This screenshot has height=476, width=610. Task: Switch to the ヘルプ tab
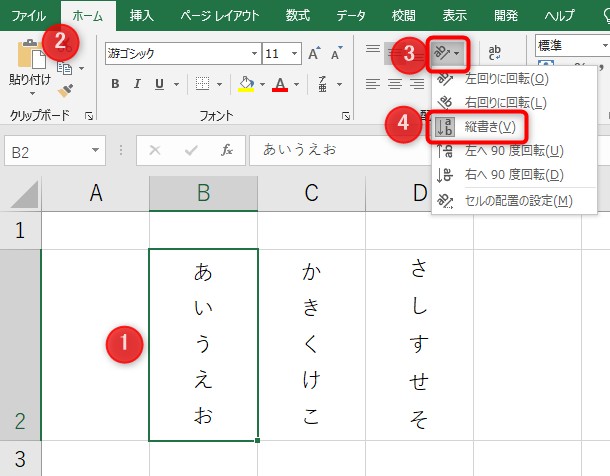[559, 16]
